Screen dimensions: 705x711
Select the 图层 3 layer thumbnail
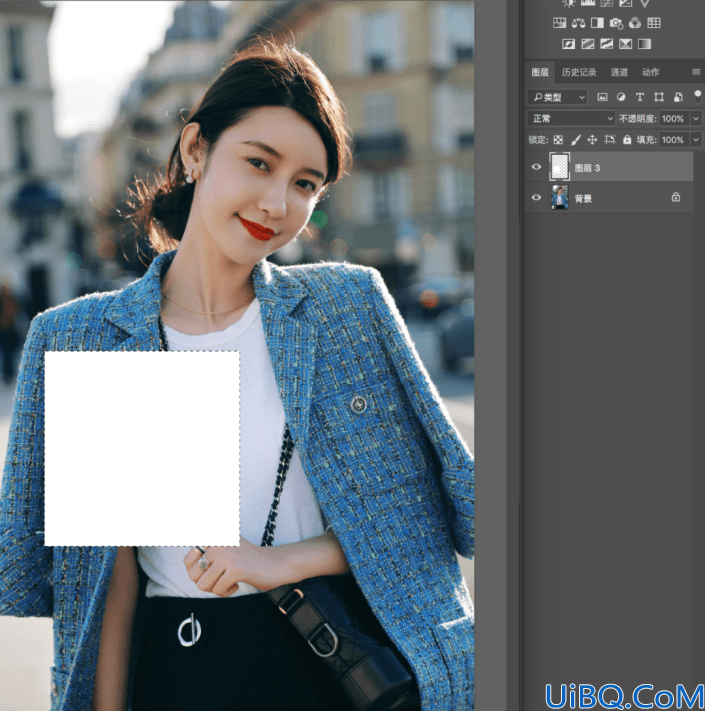click(x=559, y=167)
